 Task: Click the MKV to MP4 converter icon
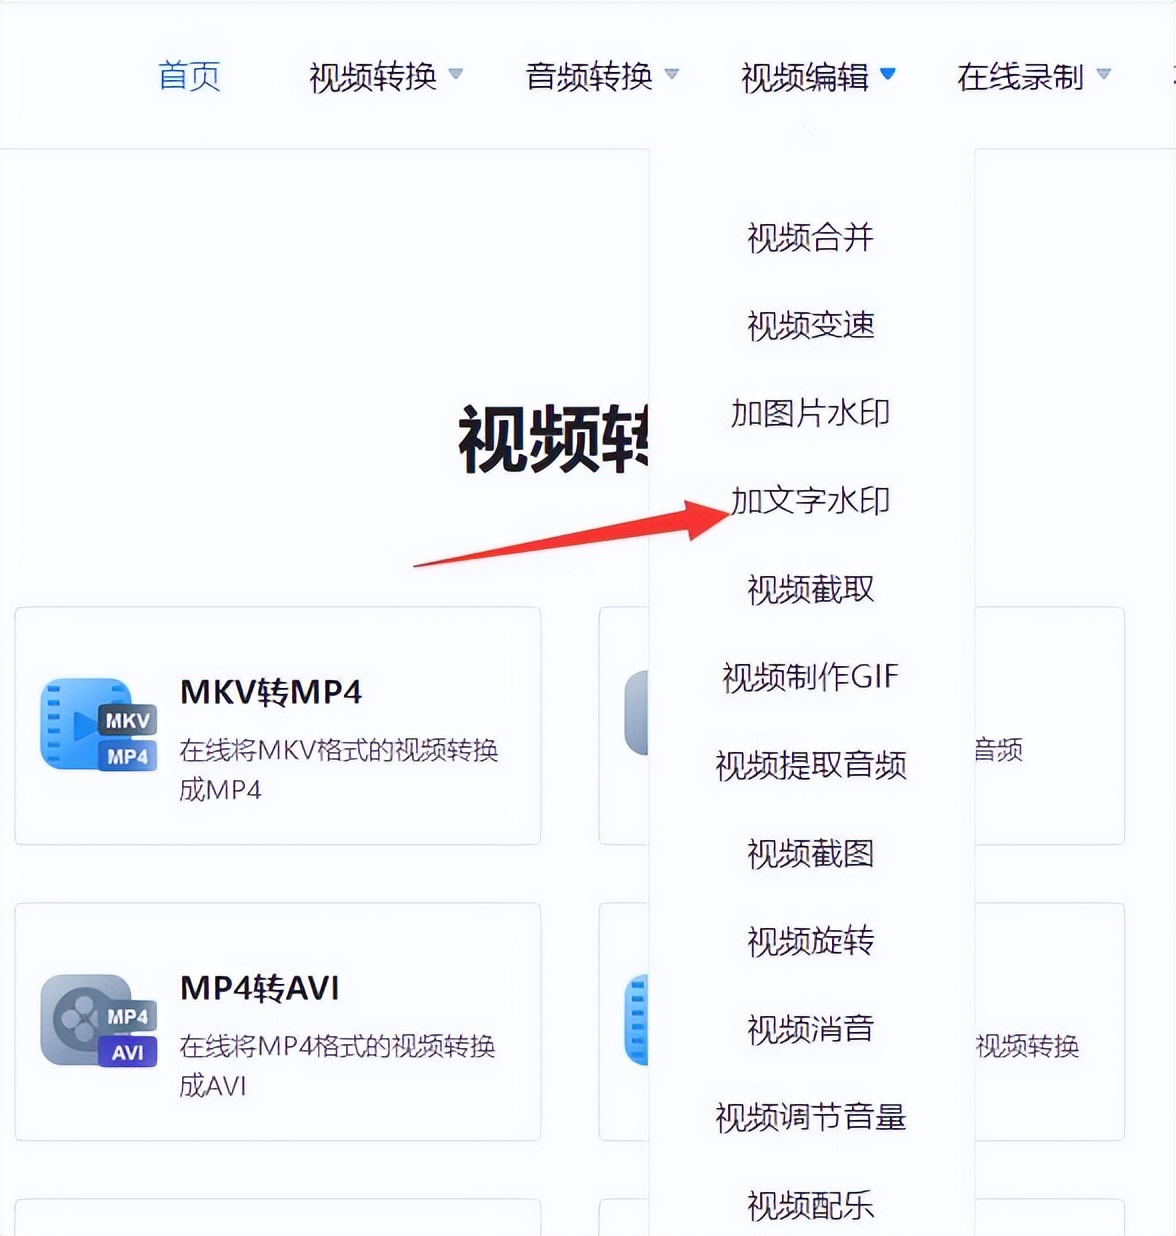tap(99, 725)
